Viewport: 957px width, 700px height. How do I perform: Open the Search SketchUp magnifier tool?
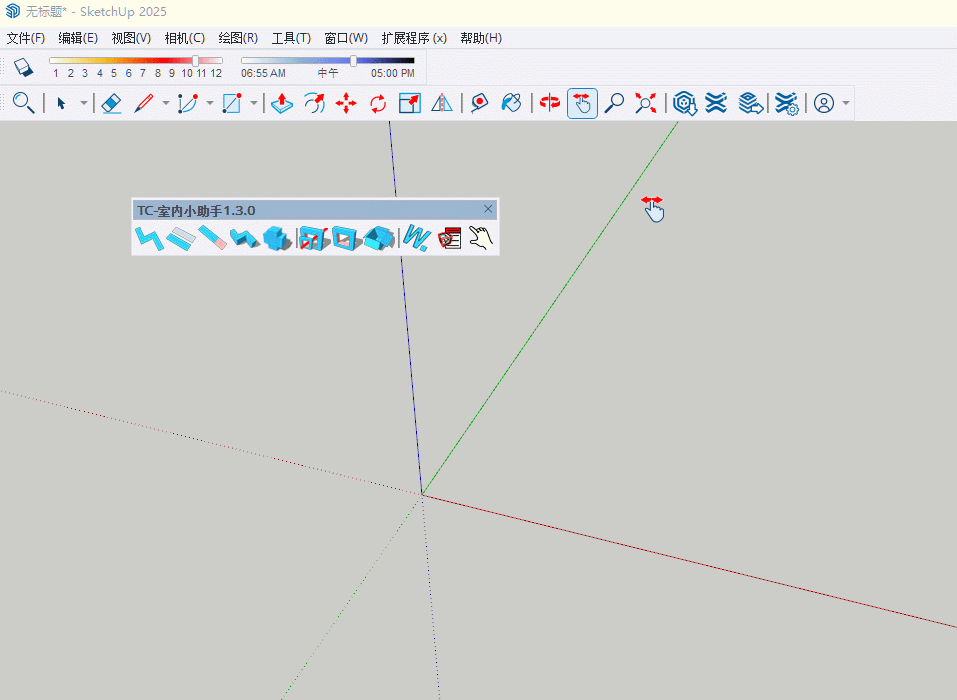[23, 103]
